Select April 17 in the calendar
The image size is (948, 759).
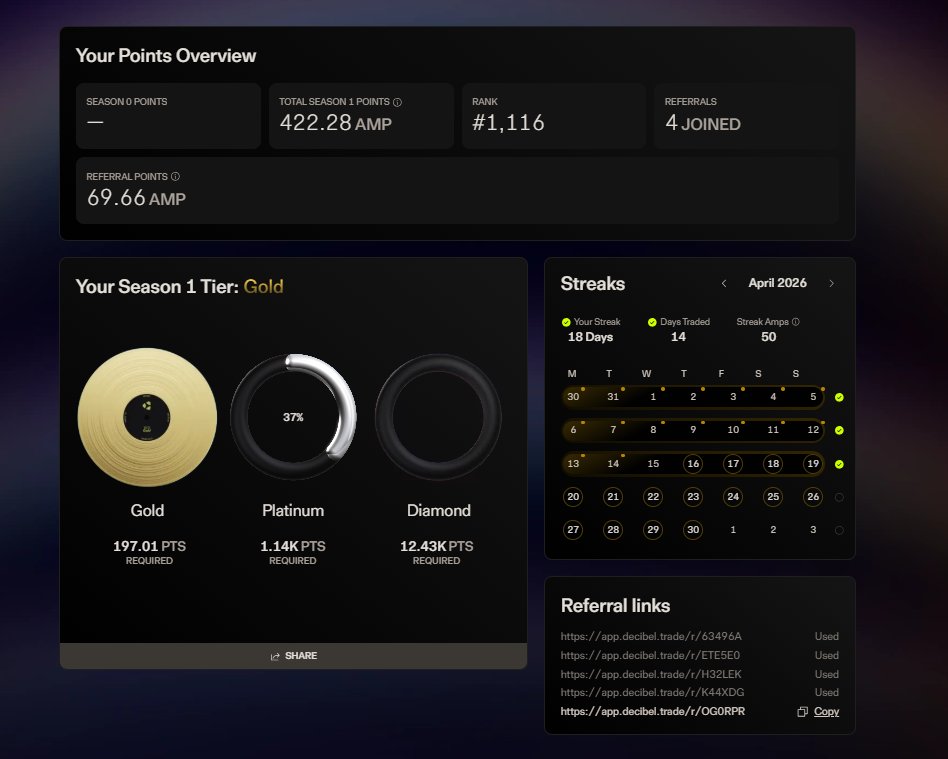[x=733, y=464]
